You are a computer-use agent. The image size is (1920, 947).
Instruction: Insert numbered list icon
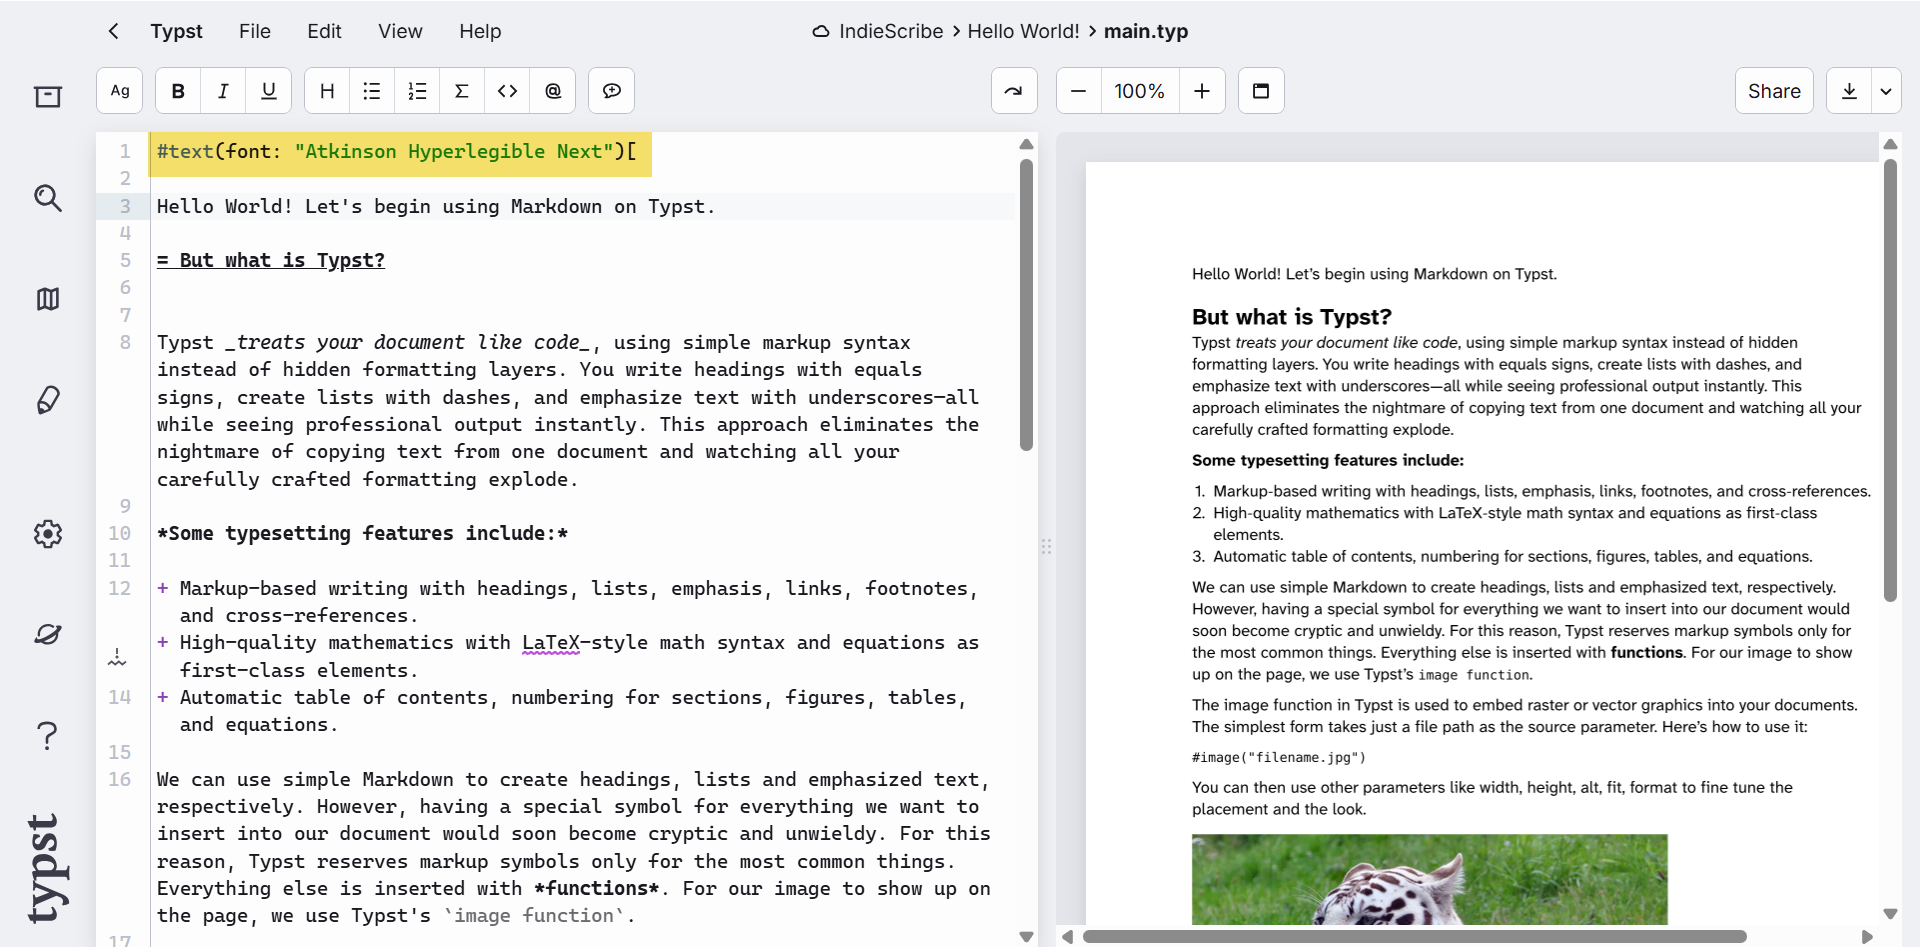pyautogui.click(x=417, y=91)
